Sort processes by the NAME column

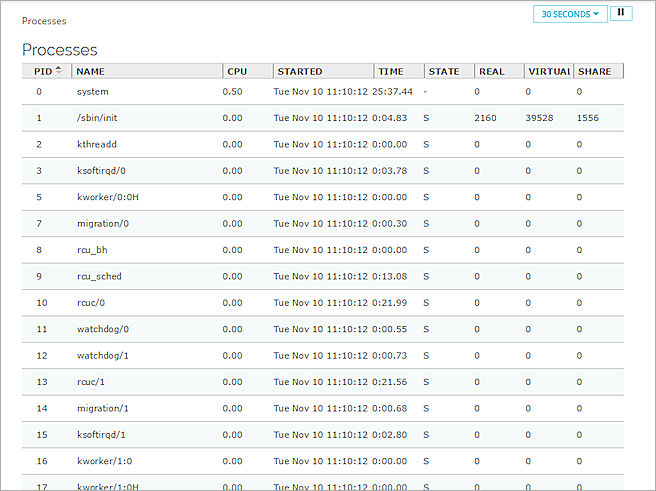point(90,72)
